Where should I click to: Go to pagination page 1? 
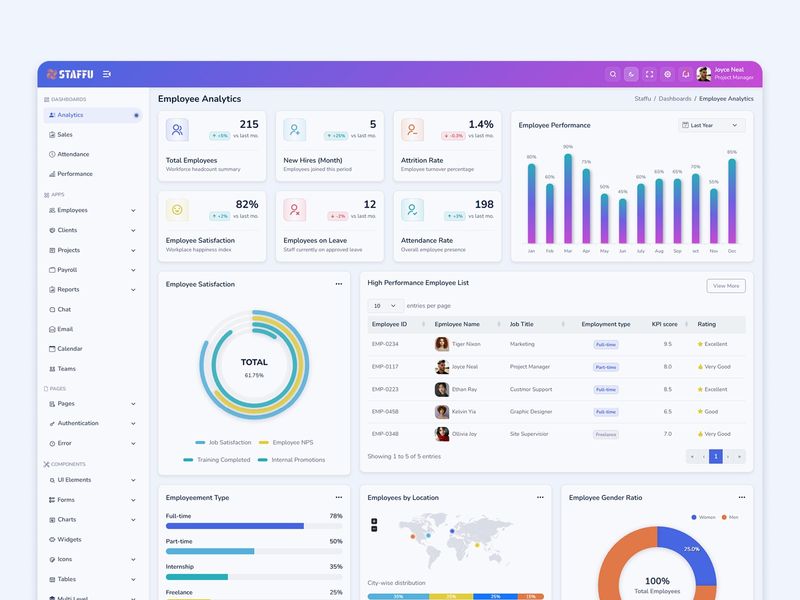tap(716, 456)
